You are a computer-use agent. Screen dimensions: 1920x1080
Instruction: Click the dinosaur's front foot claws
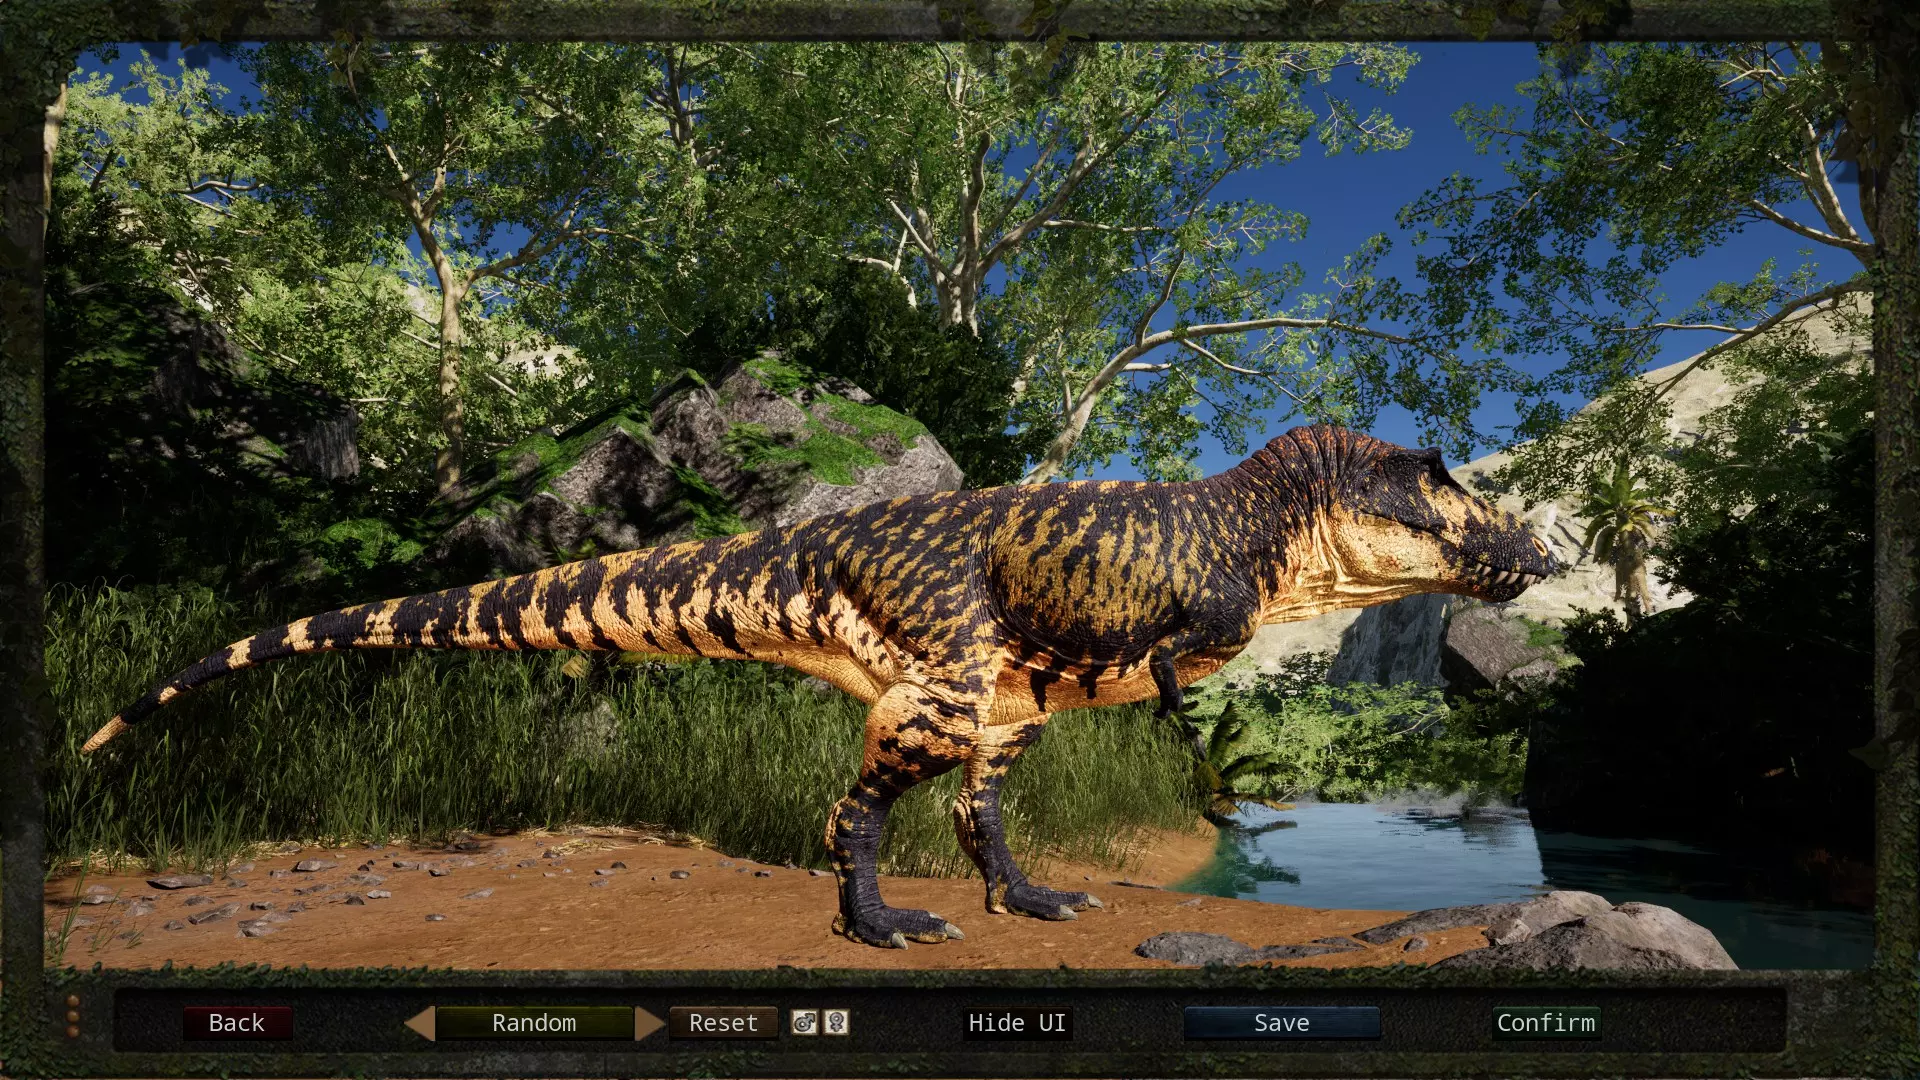tap(1050, 903)
